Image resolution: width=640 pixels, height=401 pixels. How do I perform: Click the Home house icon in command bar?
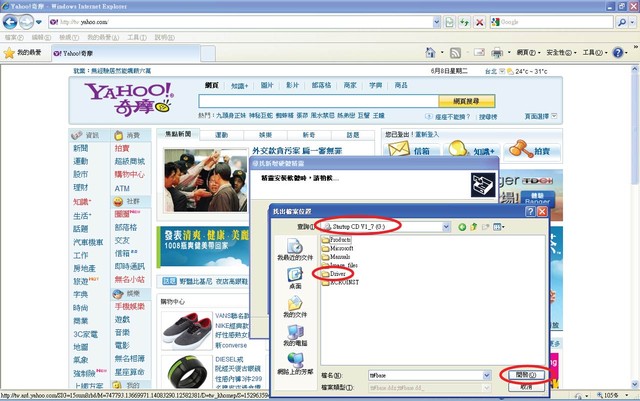(x=430, y=53)
